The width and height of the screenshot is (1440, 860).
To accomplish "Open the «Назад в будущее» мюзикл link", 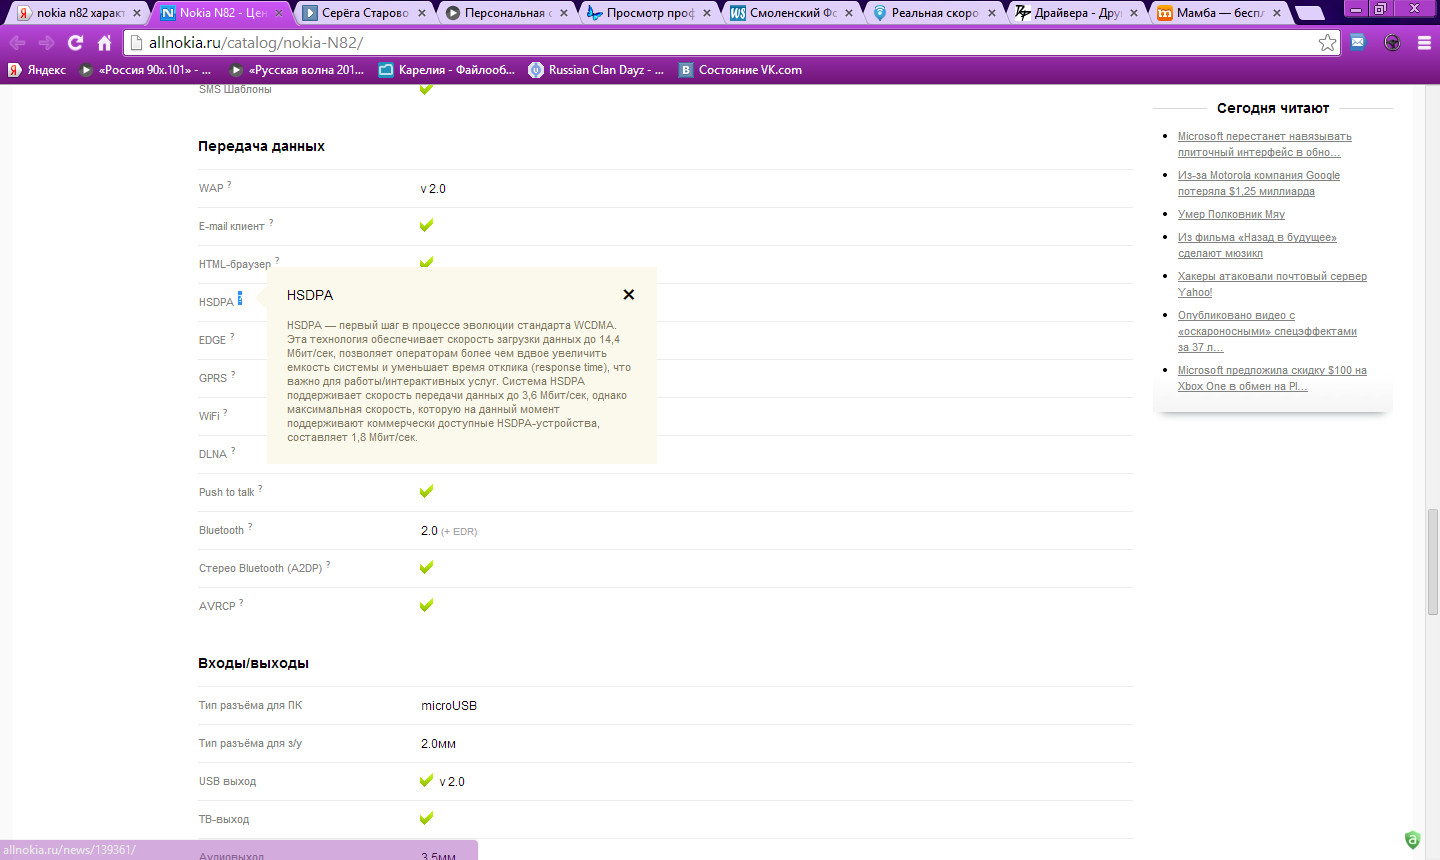I will [x=1257, y=245].
